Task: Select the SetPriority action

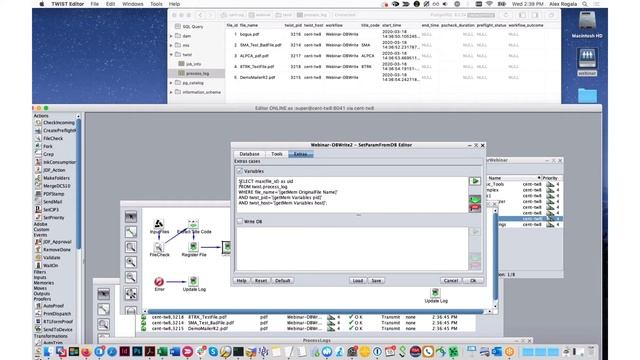Action: tap(50, 218)
